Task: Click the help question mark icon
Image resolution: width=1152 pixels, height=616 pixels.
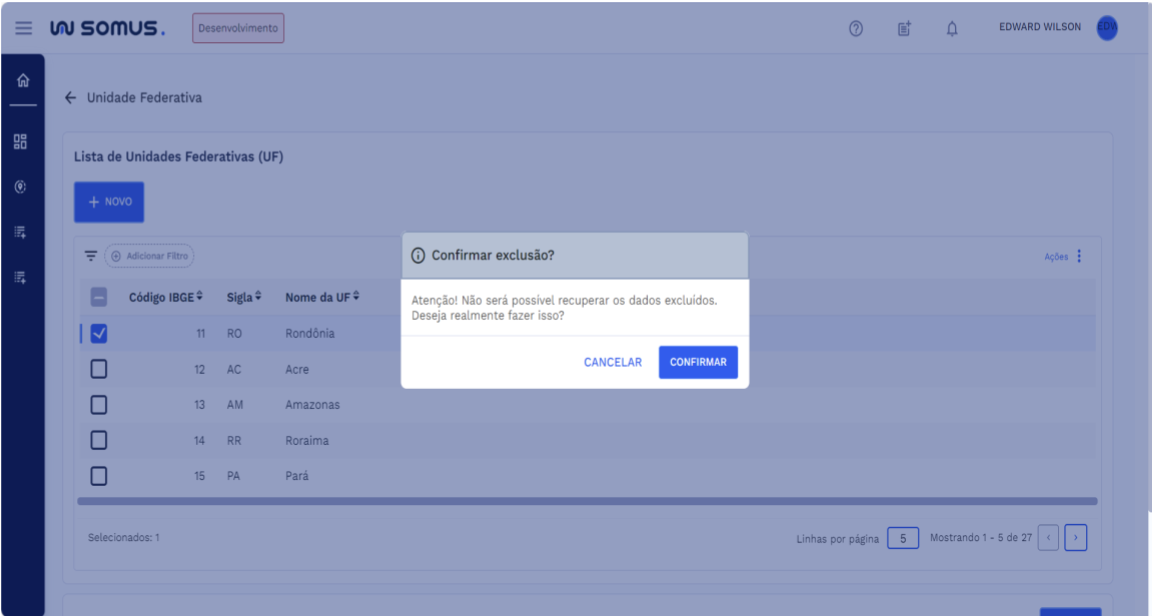Action: [856, 28]
